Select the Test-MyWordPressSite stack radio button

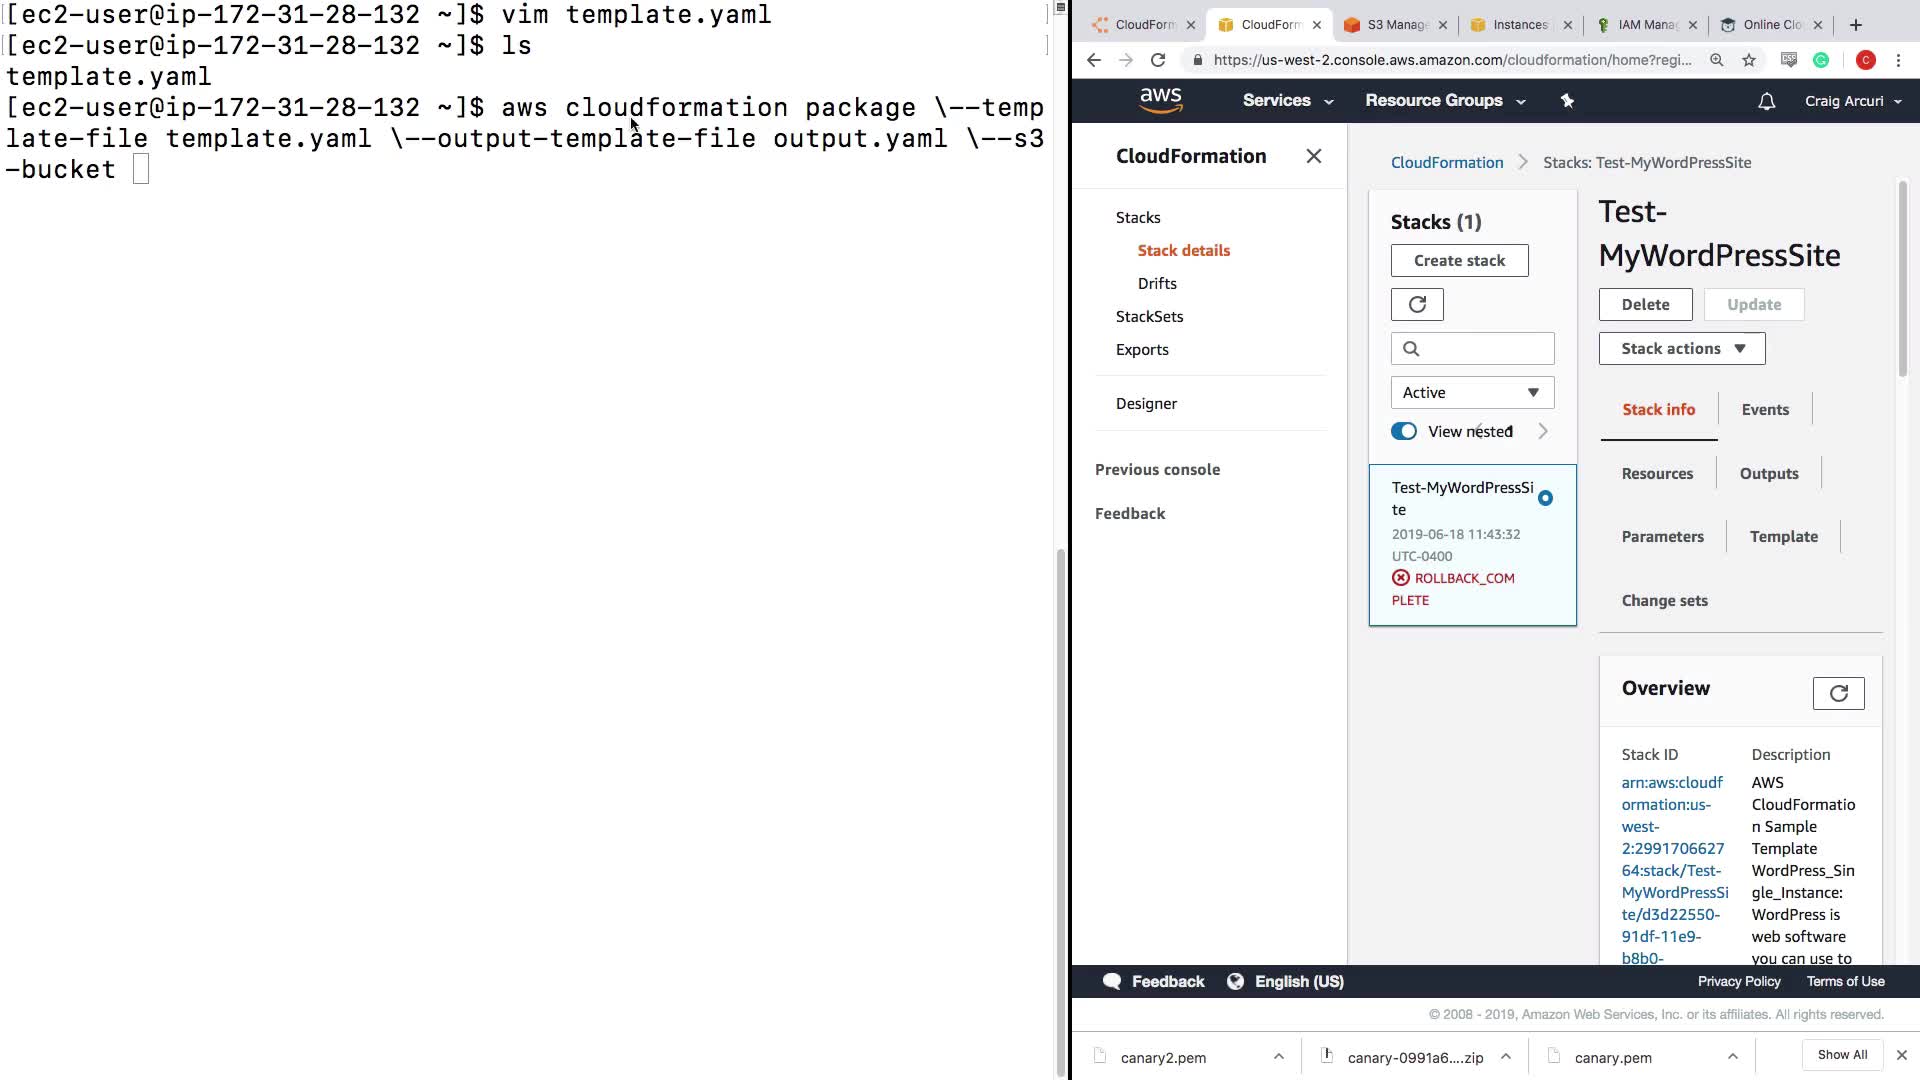pyautogui.click(x=1545, y=498)
